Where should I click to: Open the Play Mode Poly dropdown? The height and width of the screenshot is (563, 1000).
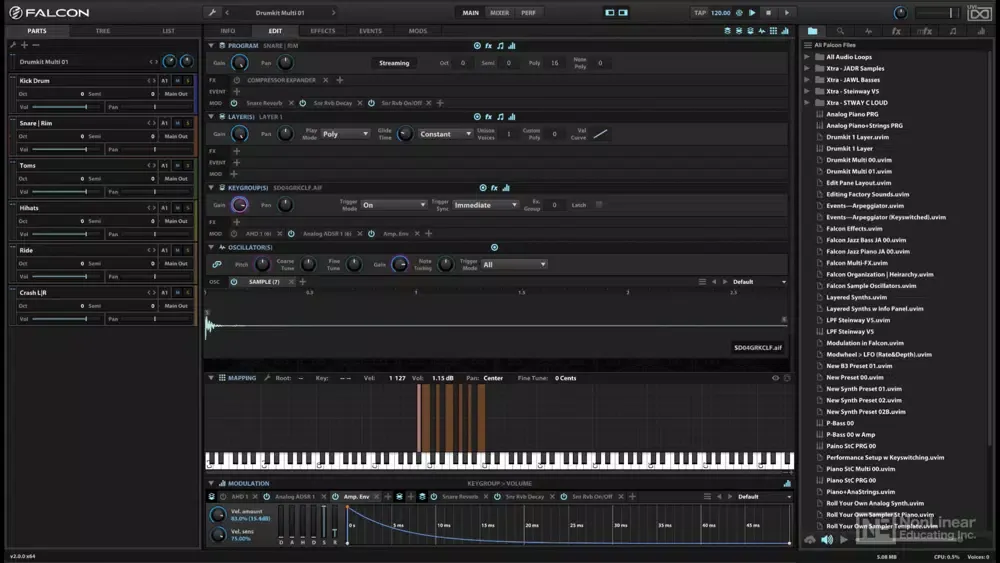(x=345, y=134)
